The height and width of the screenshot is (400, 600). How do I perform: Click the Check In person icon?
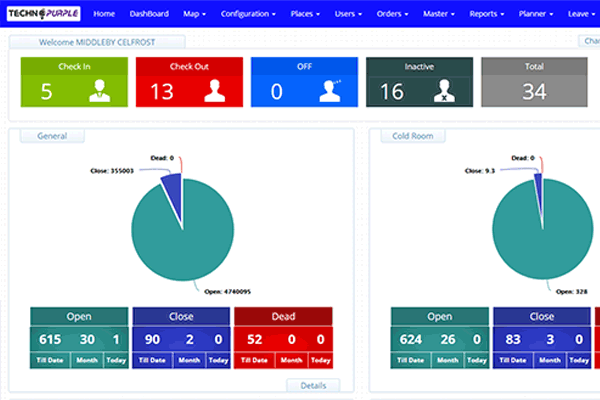[100, 90]
